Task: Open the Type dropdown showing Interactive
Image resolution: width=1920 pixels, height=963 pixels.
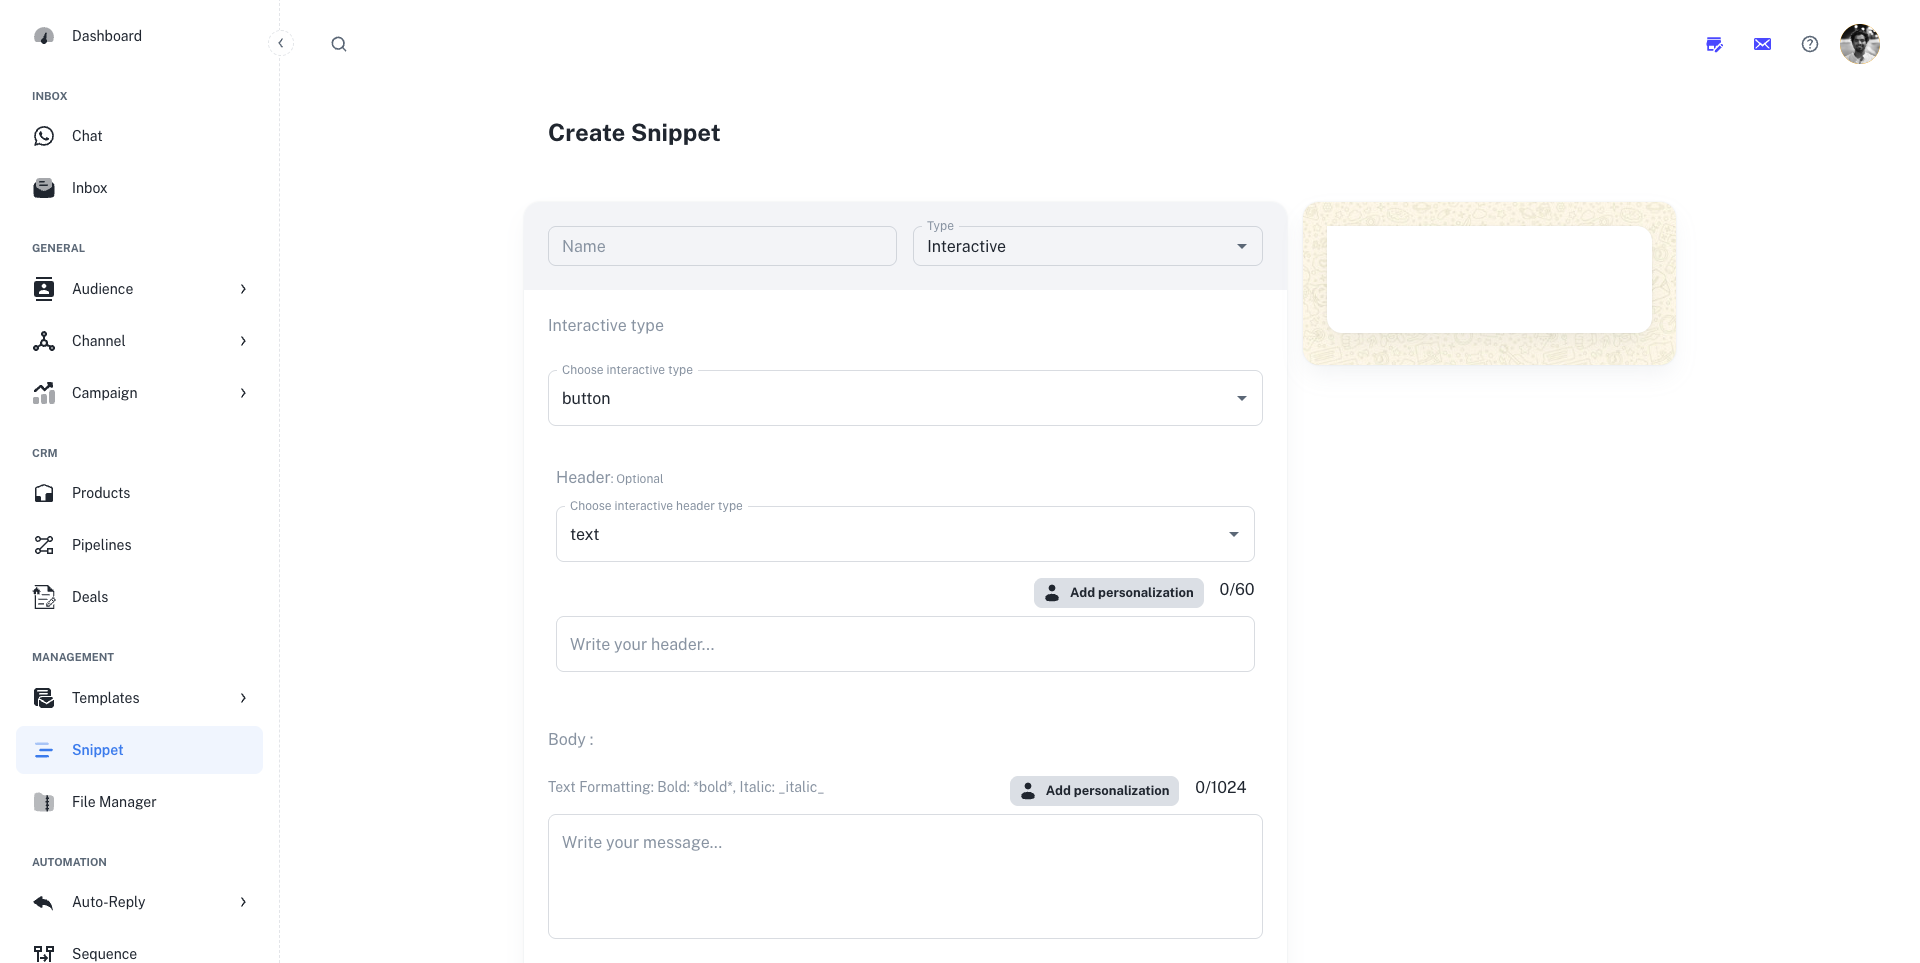Action: click(x=1087, y=246)
